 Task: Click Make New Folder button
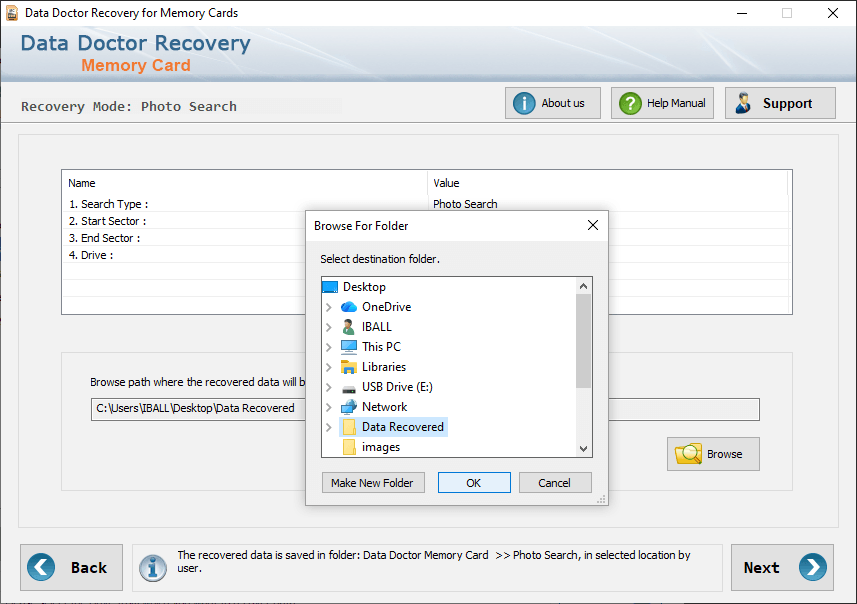coord(373,483)
